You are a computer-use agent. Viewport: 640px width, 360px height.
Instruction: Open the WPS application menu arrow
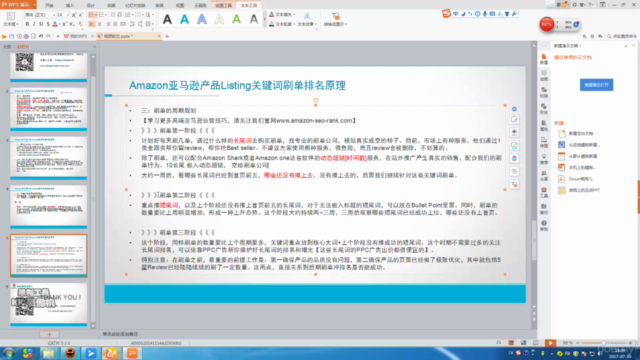pyautogui.click(x=34, y=5)
